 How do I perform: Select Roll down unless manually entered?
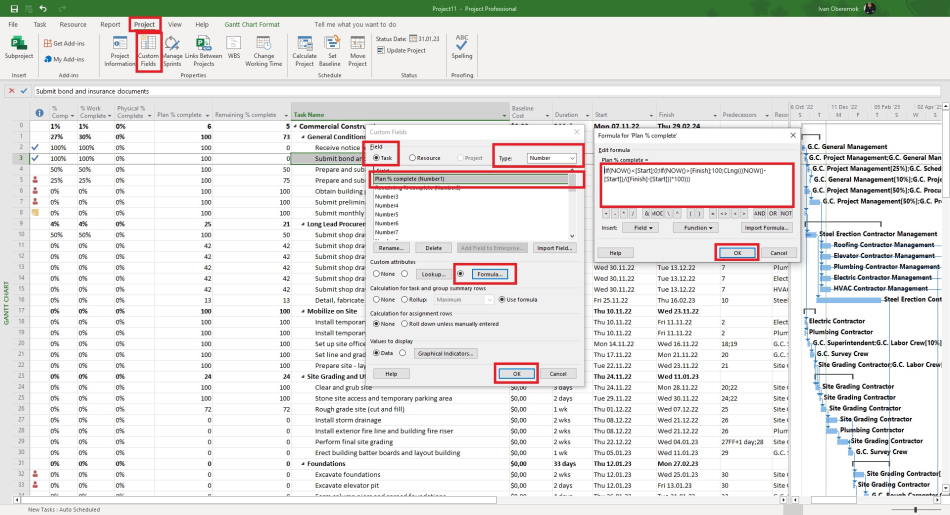(x=404, y=324)
